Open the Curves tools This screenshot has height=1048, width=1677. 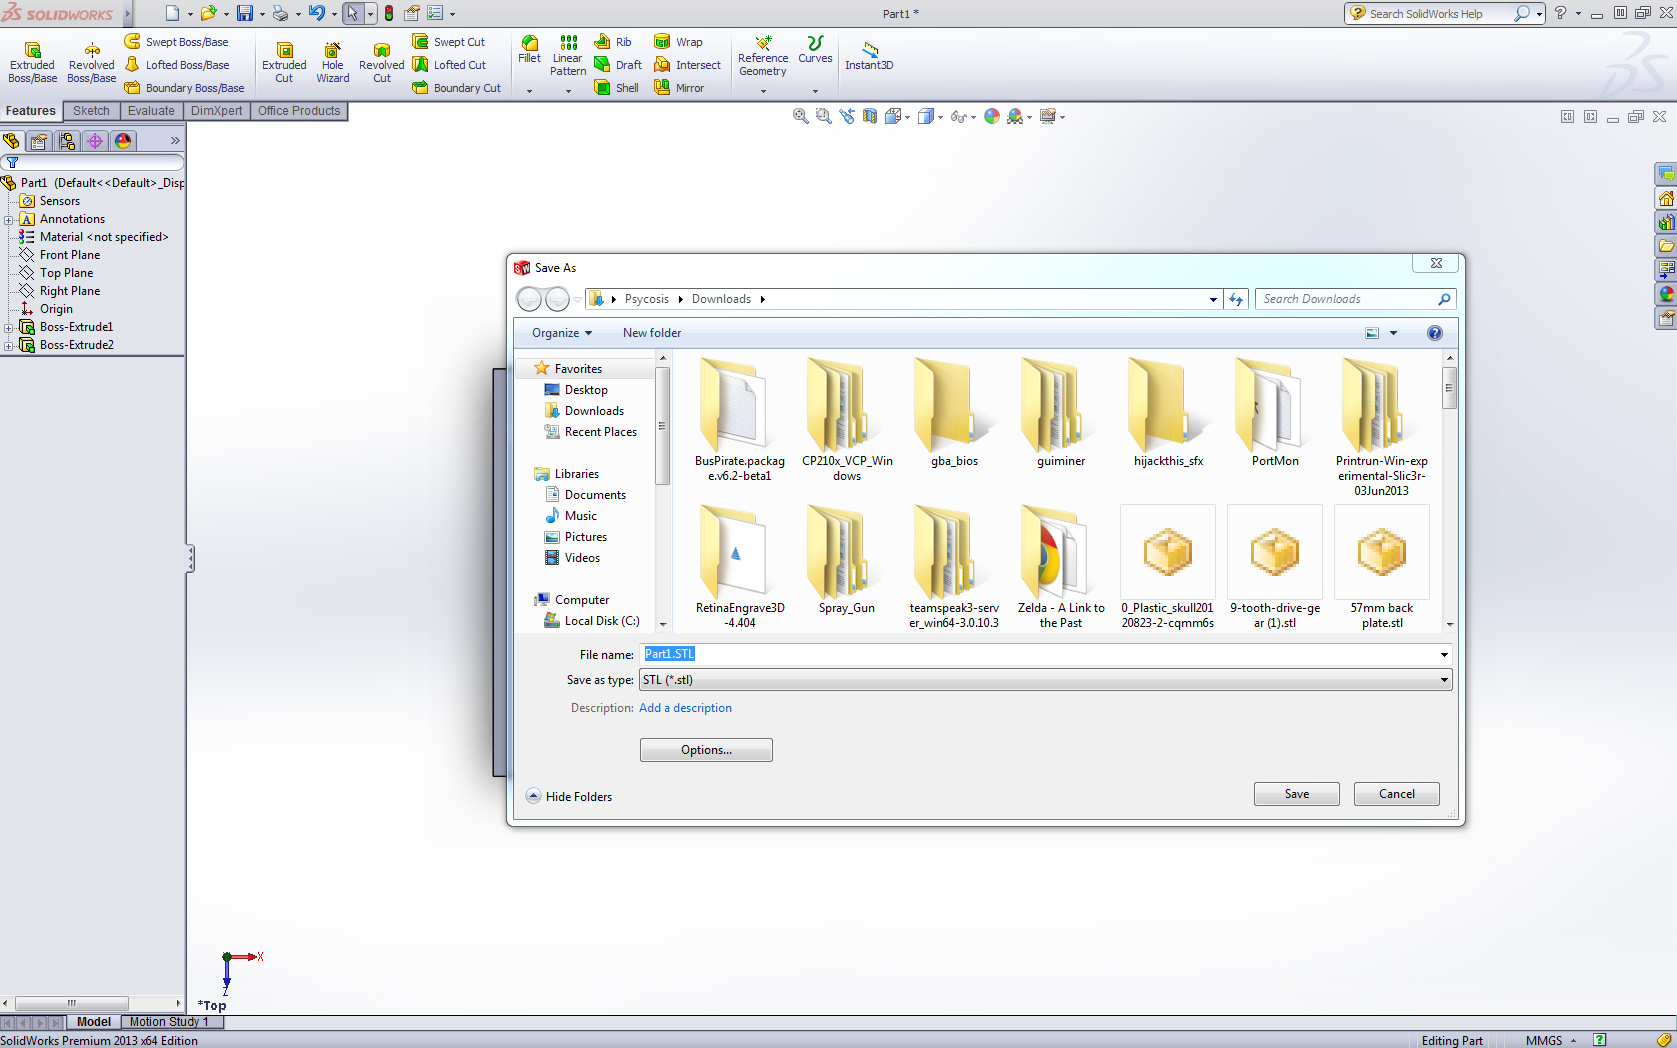[x=815, y=50]
